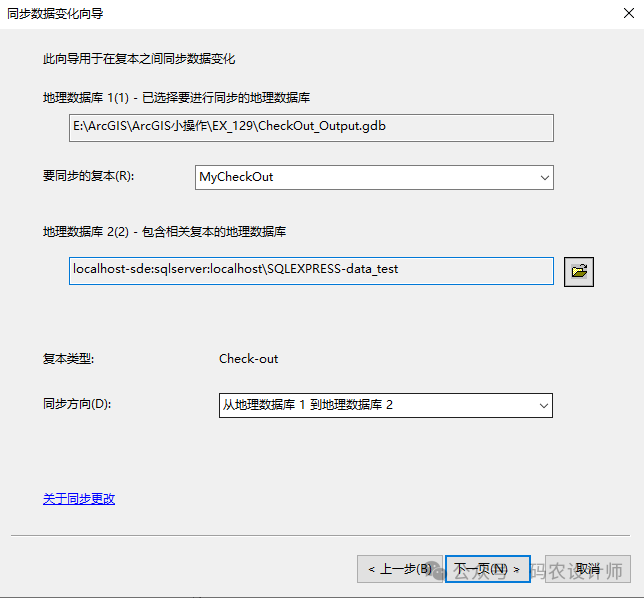644x598 pixels.
Task: Click the CheckOut_Output.gdb path field
Action: tap(310, 128)
